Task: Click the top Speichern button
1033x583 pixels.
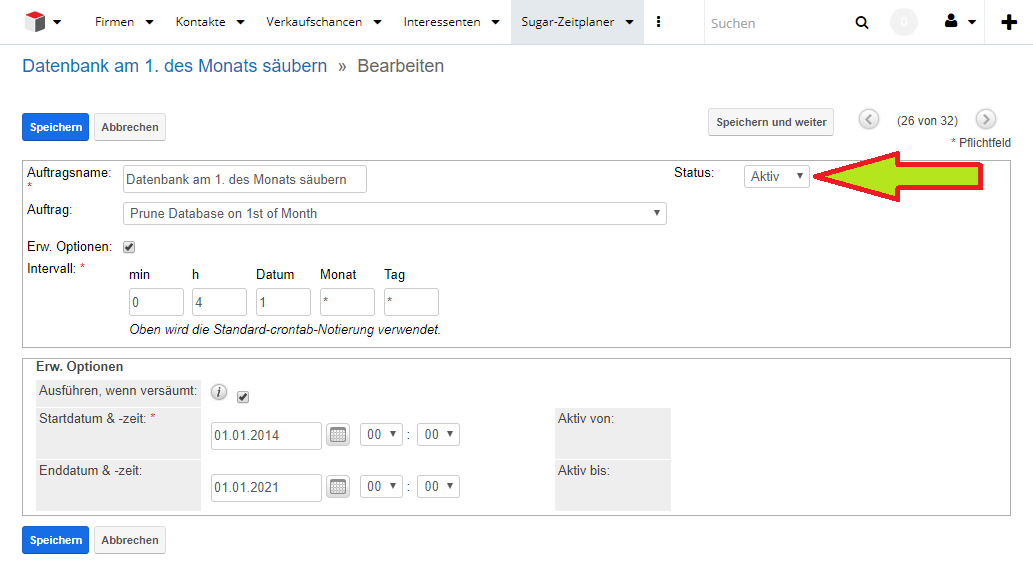Action: [x=55, y=127]
